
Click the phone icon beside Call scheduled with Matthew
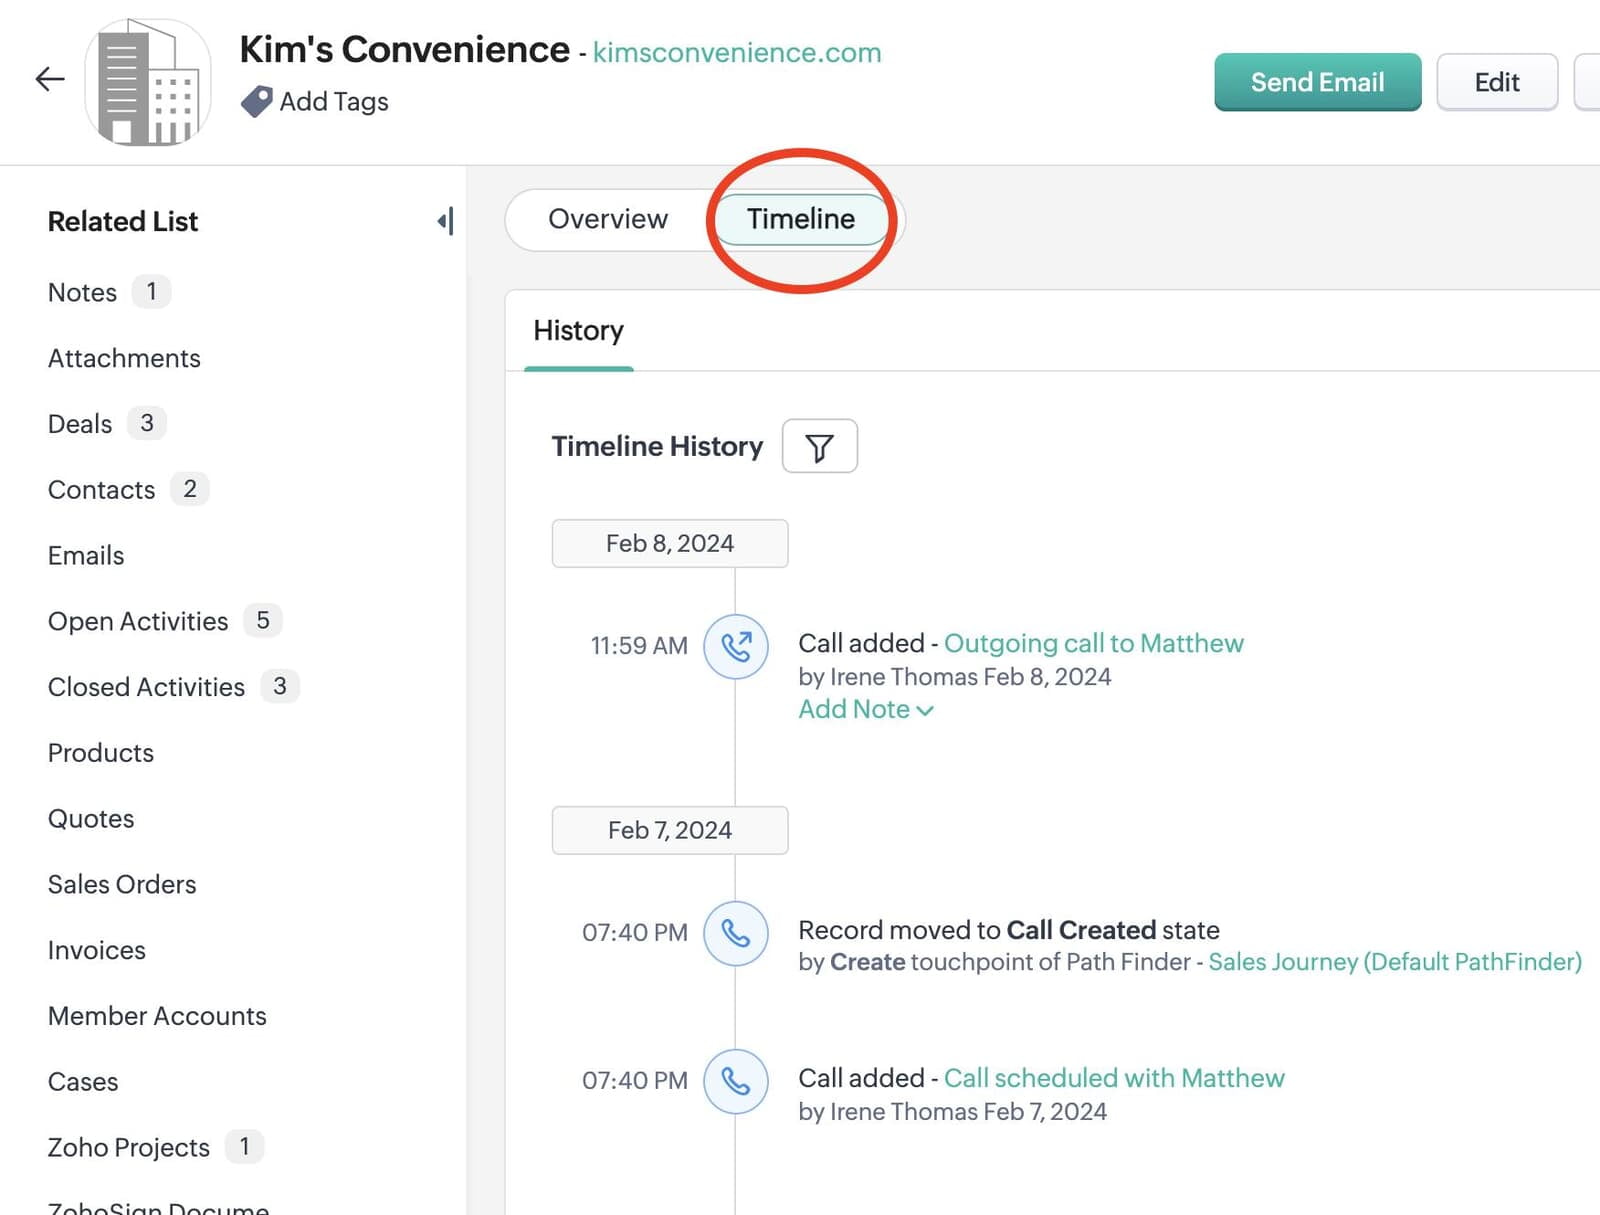coord(736,1081)
